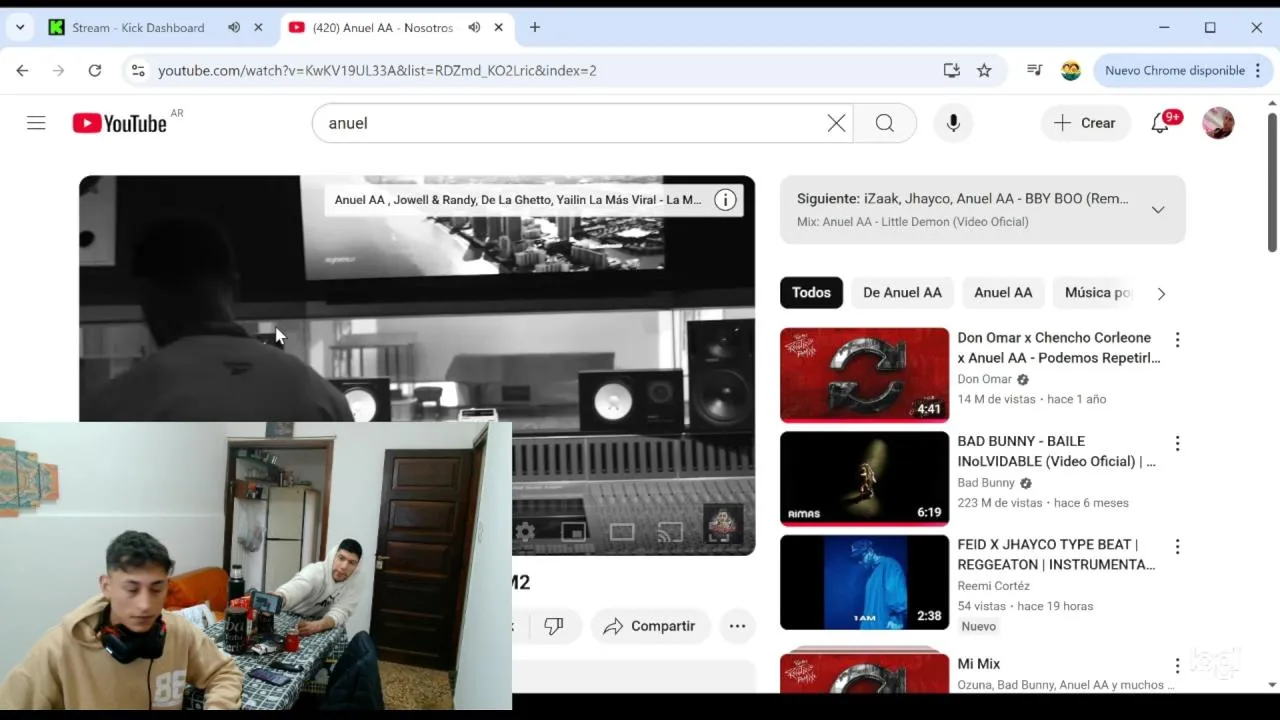The width and height of the screenshot is (1280, 720).
Task: Click the magnifier search button
Action: pyautogui.click(x=885, y=123)
